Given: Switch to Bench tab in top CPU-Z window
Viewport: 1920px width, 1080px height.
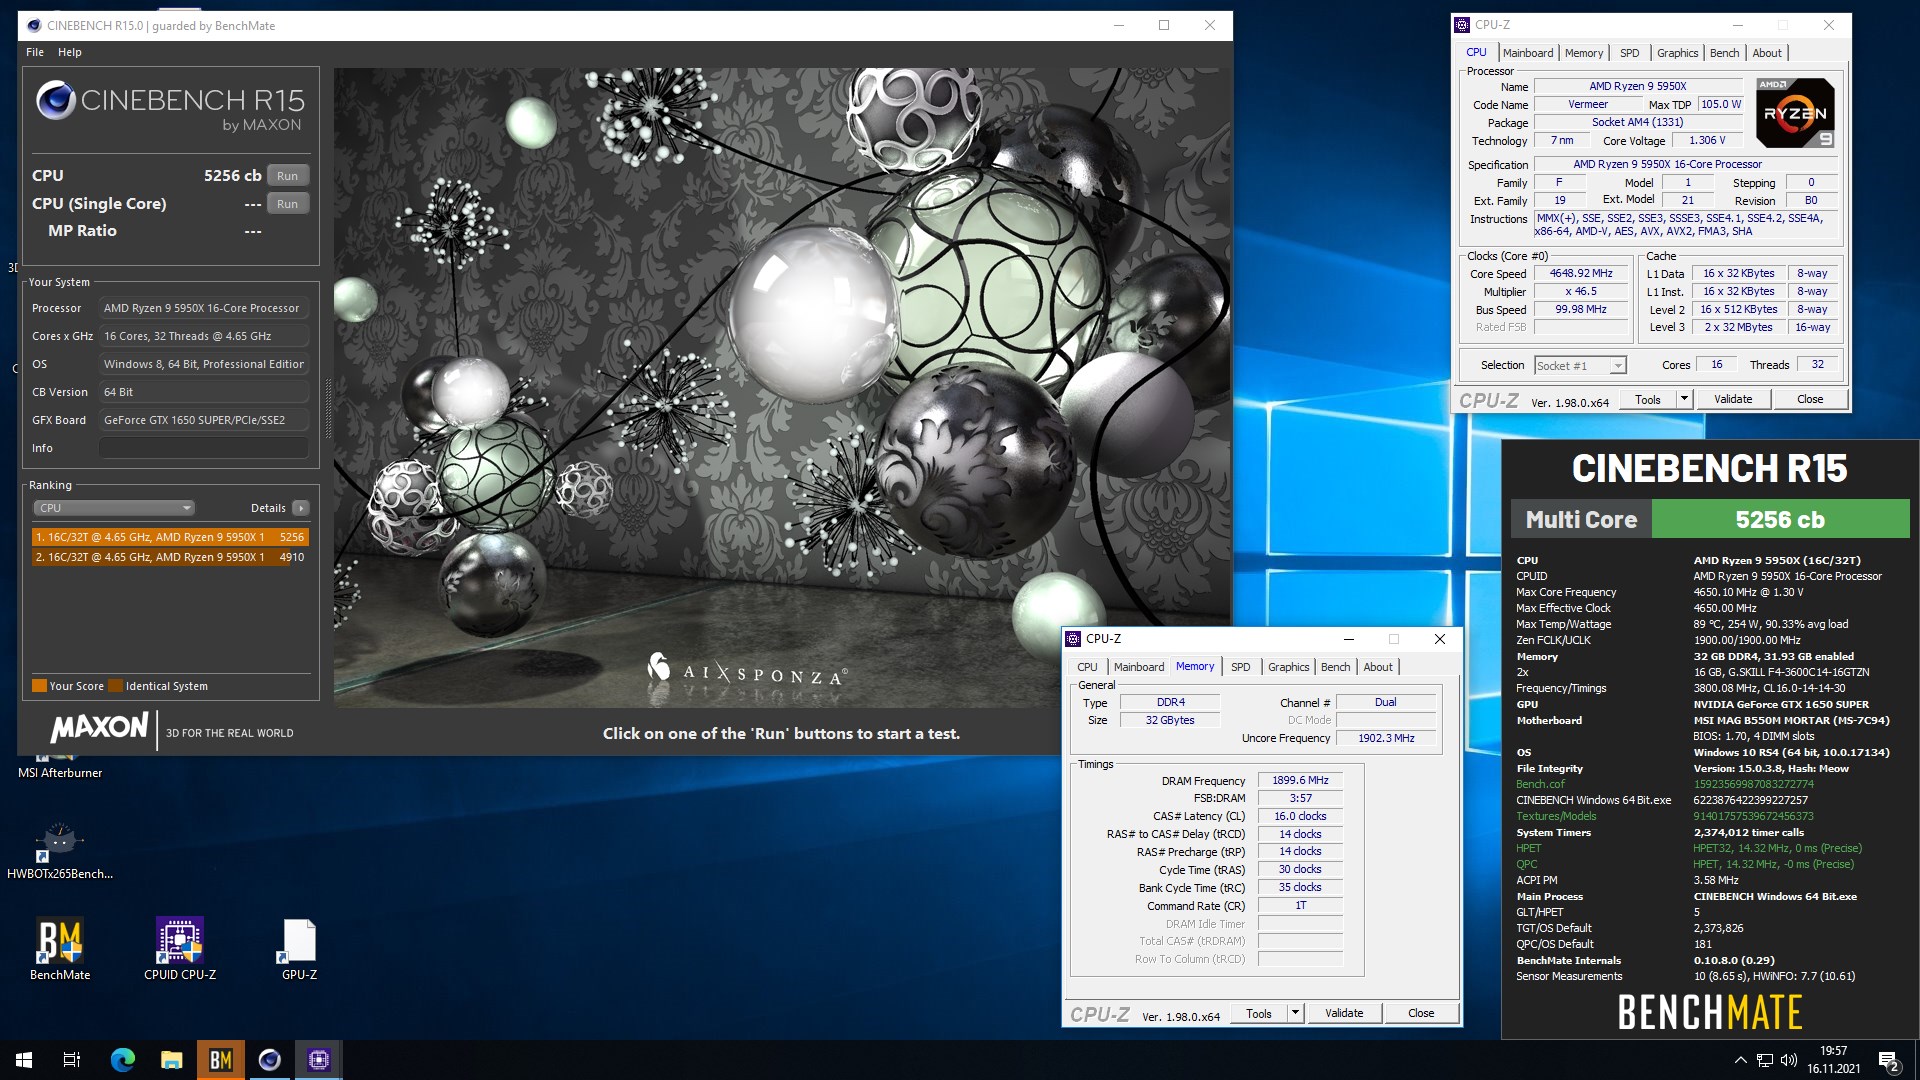Looking at the screenshot, I should pyautogui.click(x=1725, y=53).
